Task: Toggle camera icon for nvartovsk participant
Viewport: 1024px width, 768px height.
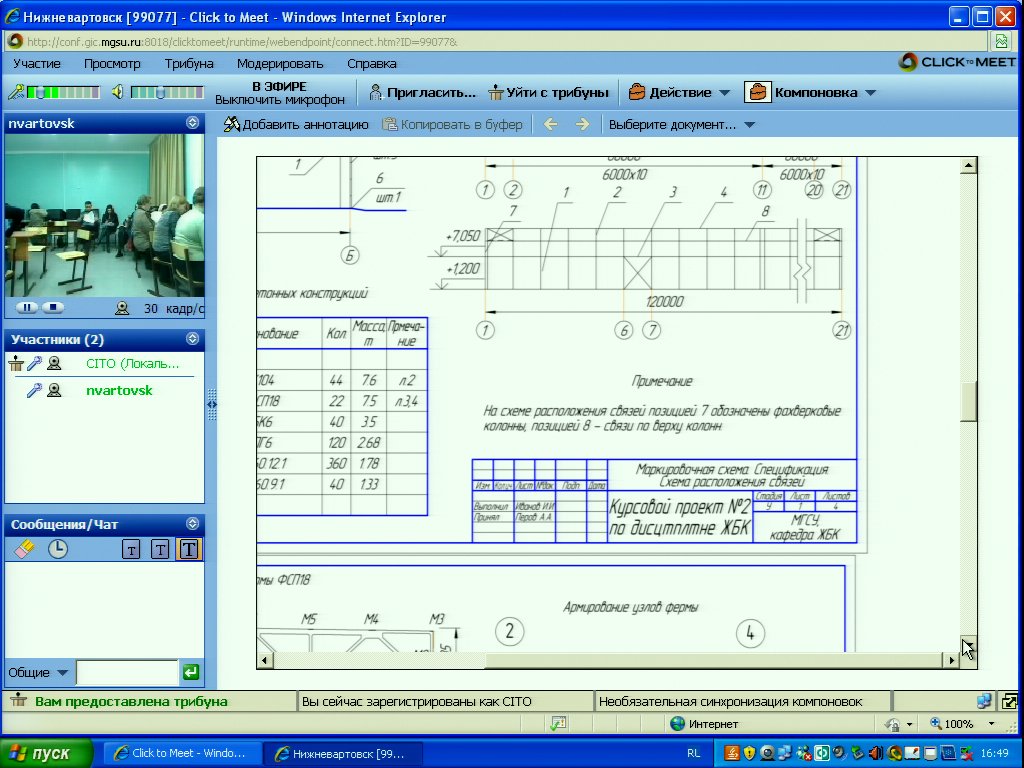Action: [x=54, y=390]
